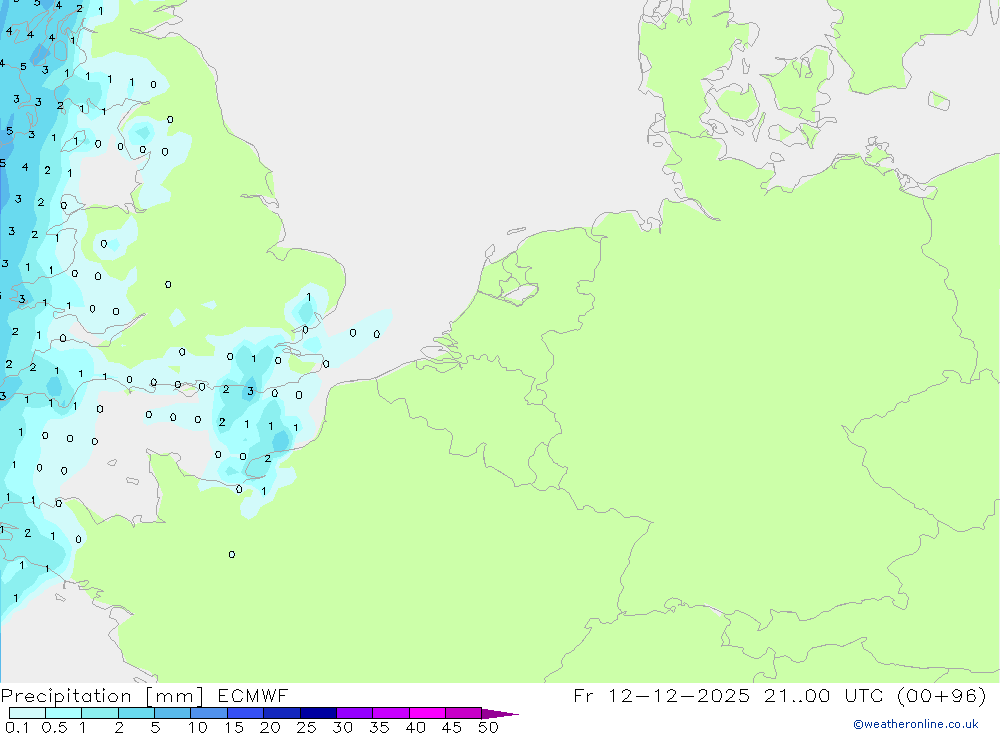The height and width of the screenshot is (733, 1000).
Task: Select the 45–50 mm legend swatch
Action: 463,713
